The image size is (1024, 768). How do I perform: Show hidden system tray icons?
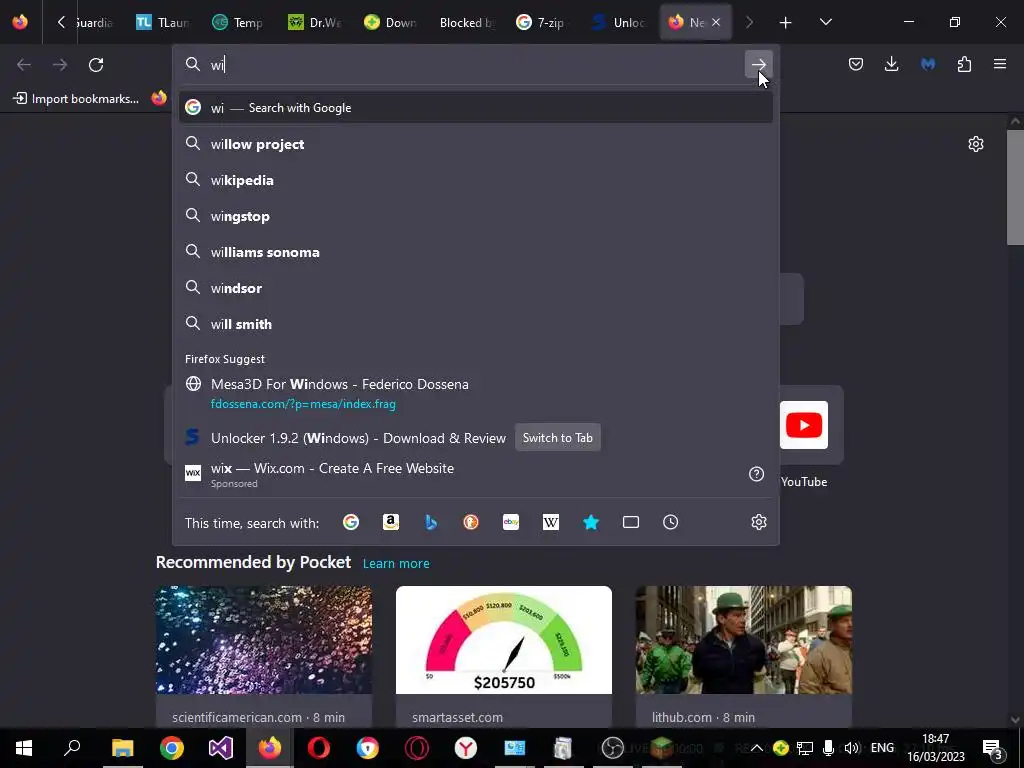(756, 748)
